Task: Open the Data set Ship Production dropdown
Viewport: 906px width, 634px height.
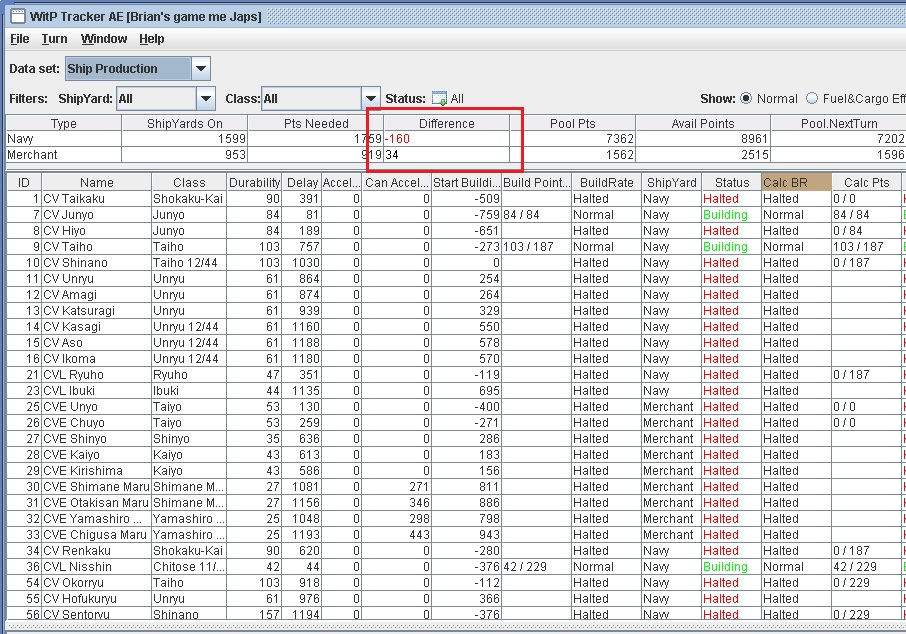Action: pos(200,68)
